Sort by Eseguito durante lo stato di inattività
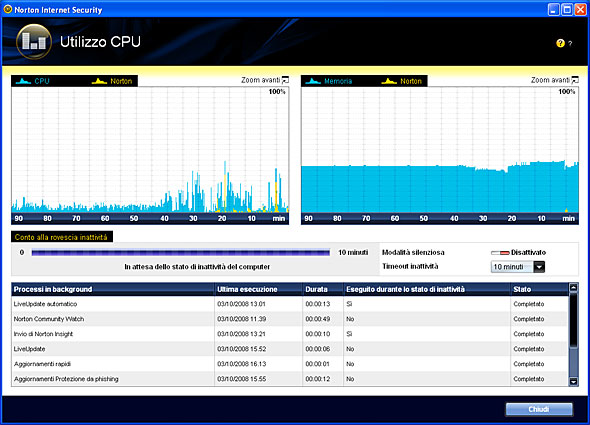This screenshot has width=590, height=425. (427, 289)
